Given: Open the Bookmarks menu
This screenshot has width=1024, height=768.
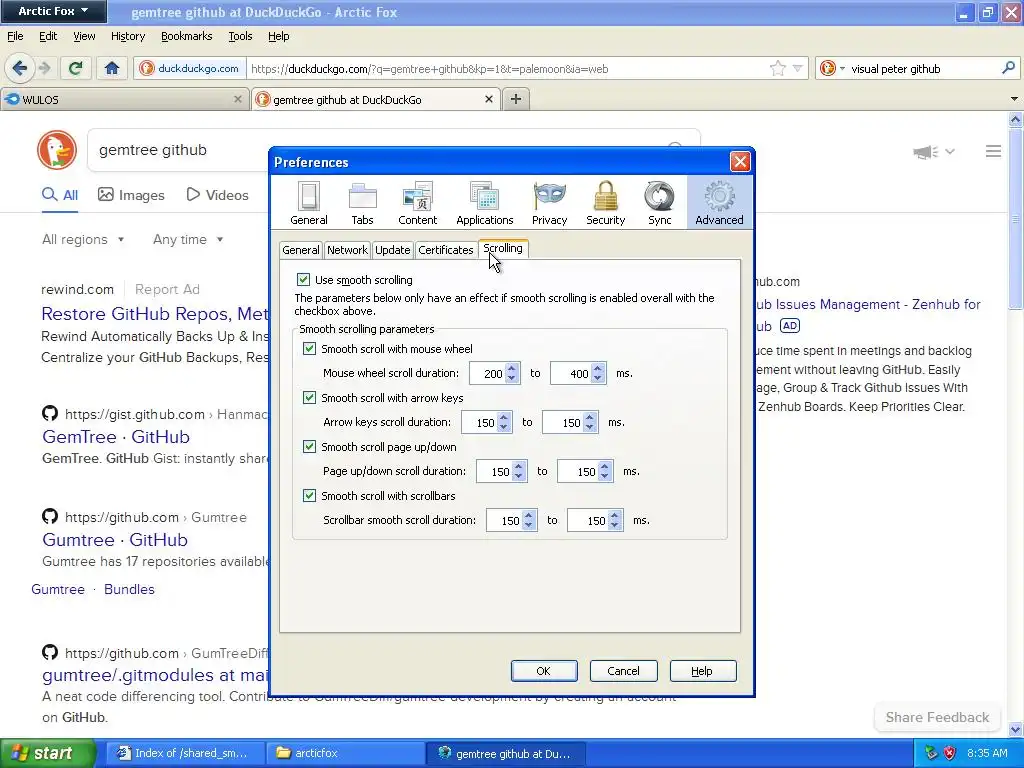Looking at the screenshot, I should [x=187, y=37].
